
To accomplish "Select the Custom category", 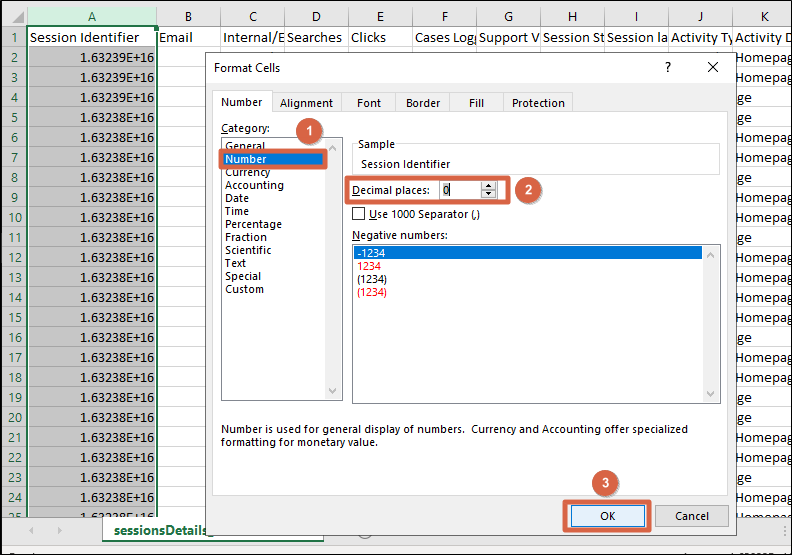I will (244, 289).
